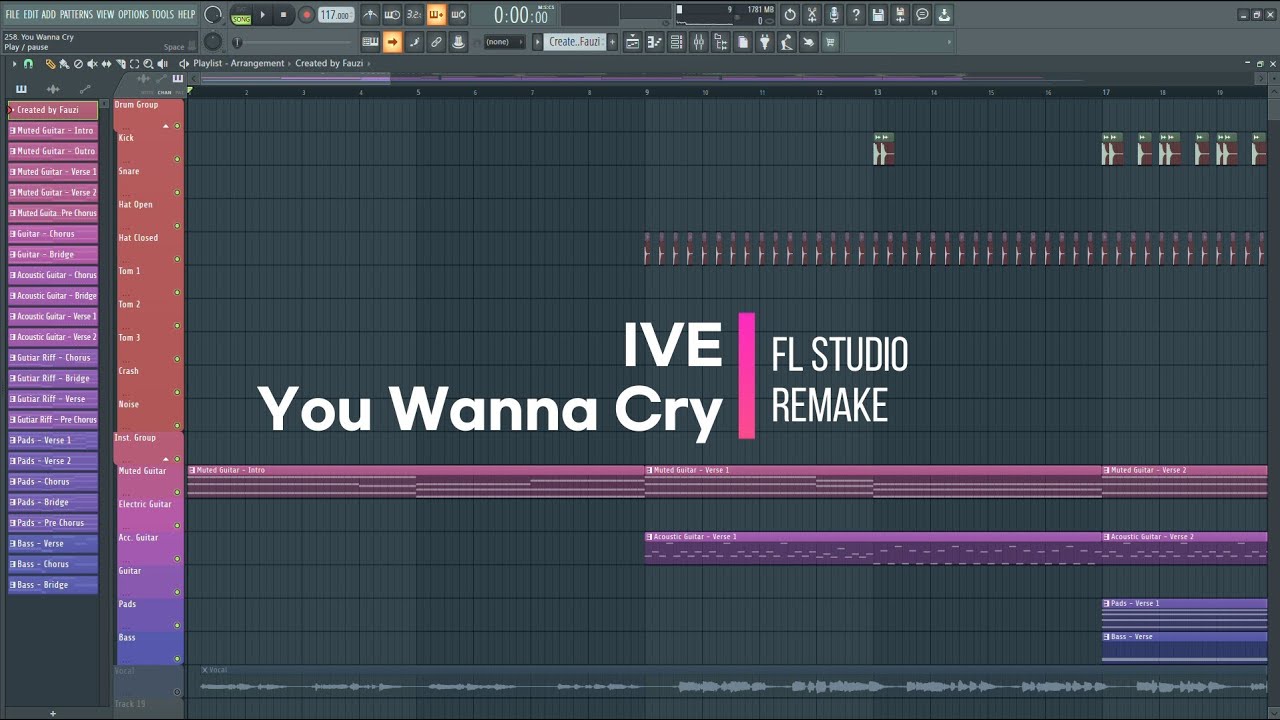Open the project info speech bubble icon
1280x720 pixels.
922,15
